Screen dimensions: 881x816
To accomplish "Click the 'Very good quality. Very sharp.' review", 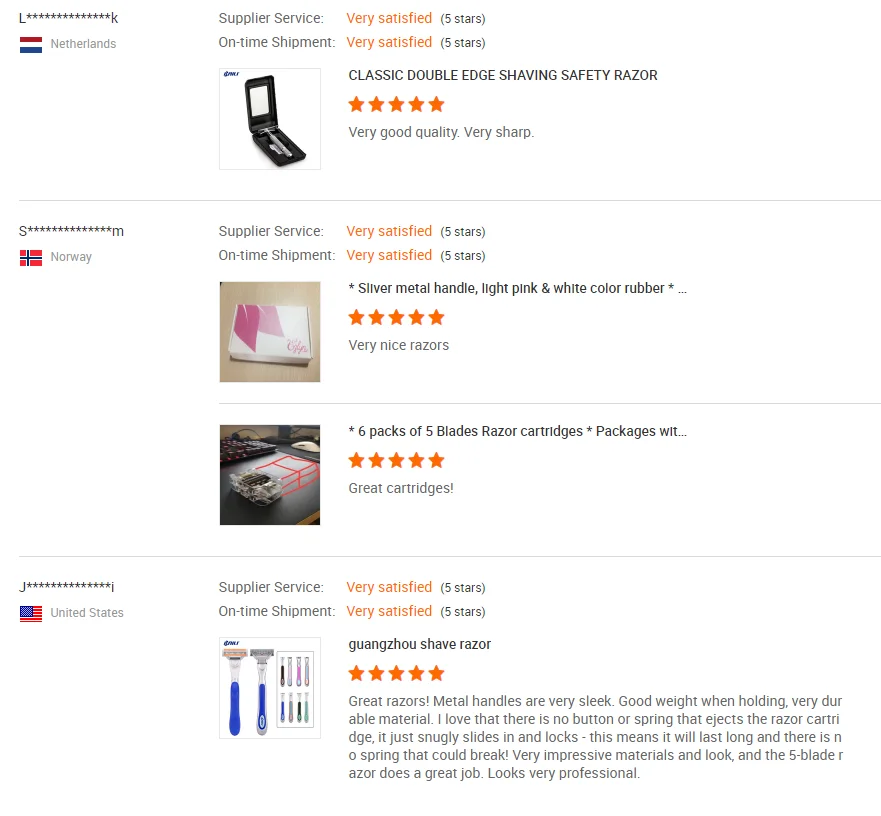I will pyautogui.click(x=441, y=132).
